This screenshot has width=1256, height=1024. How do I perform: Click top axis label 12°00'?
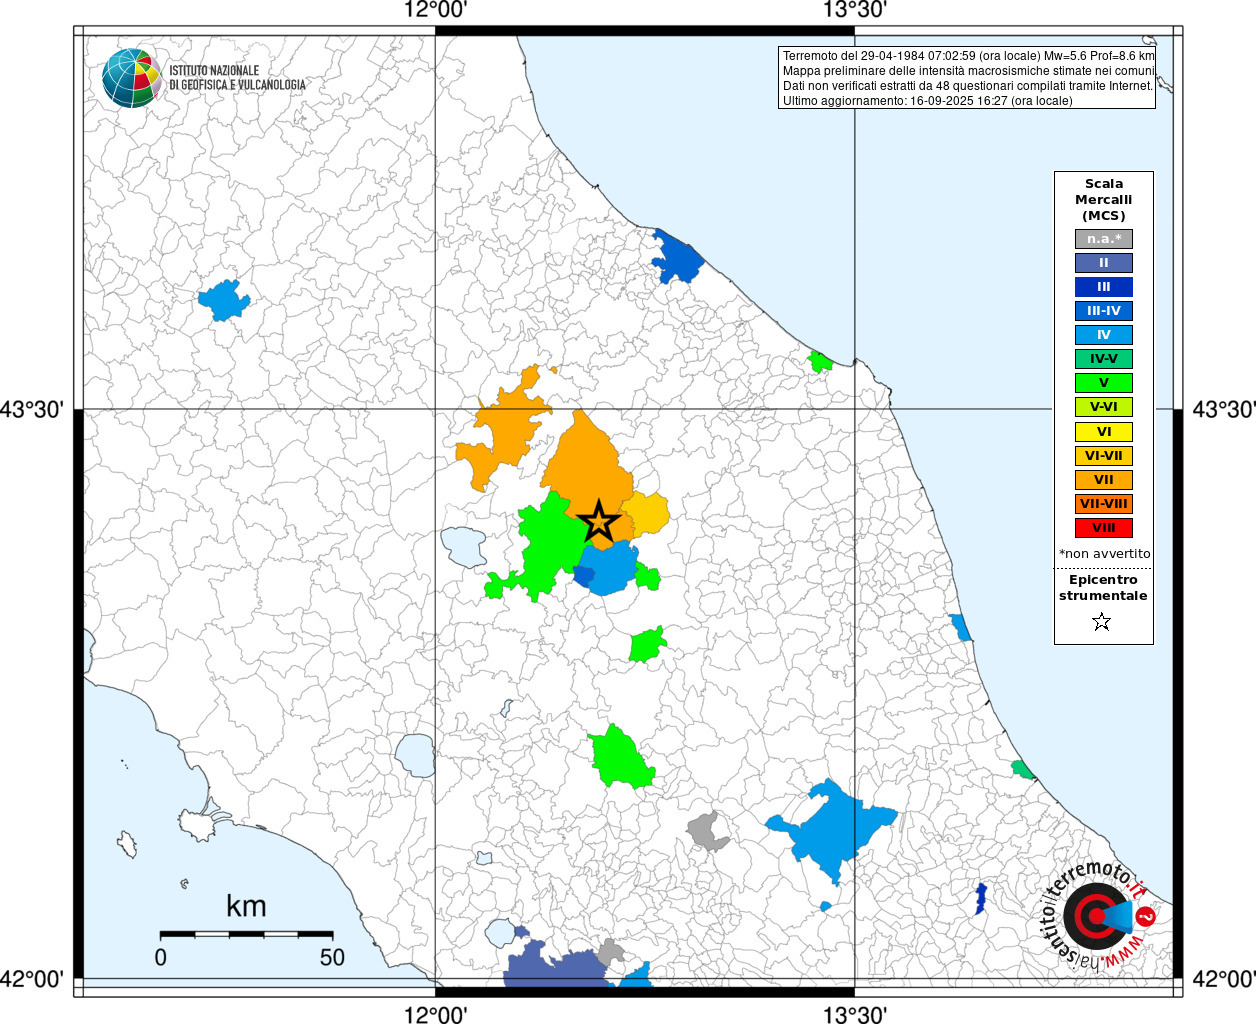pos(435,11)
